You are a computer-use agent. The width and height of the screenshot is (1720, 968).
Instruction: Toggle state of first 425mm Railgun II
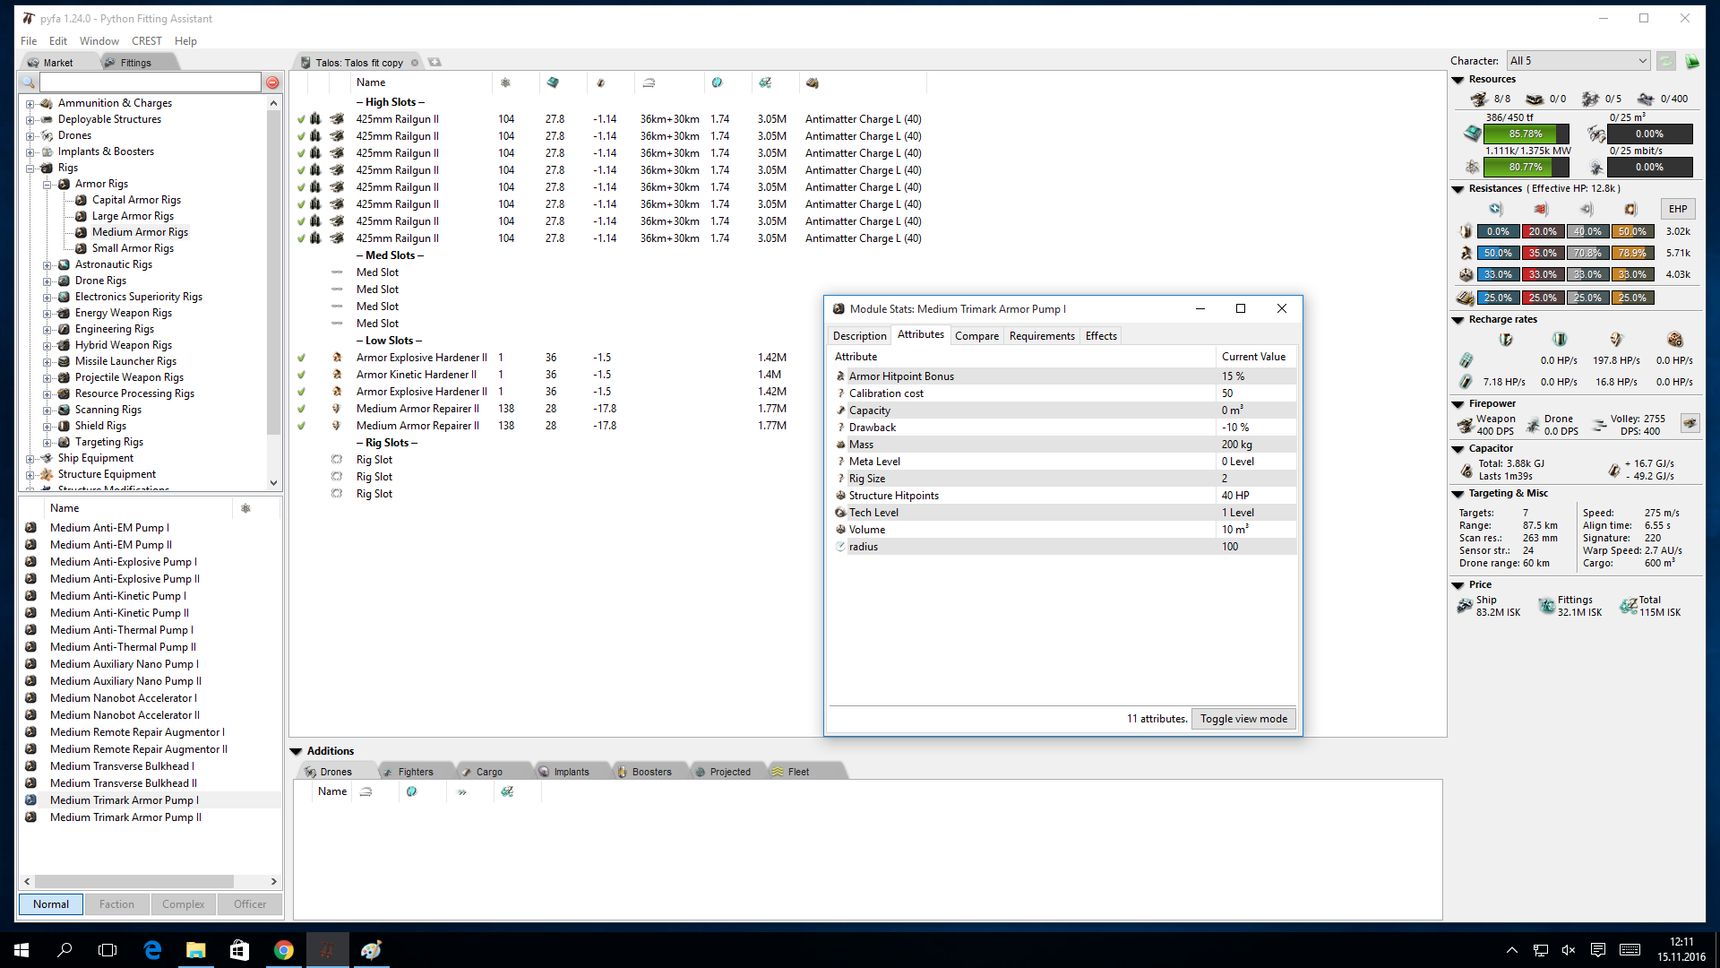click(x=301, y=119)
